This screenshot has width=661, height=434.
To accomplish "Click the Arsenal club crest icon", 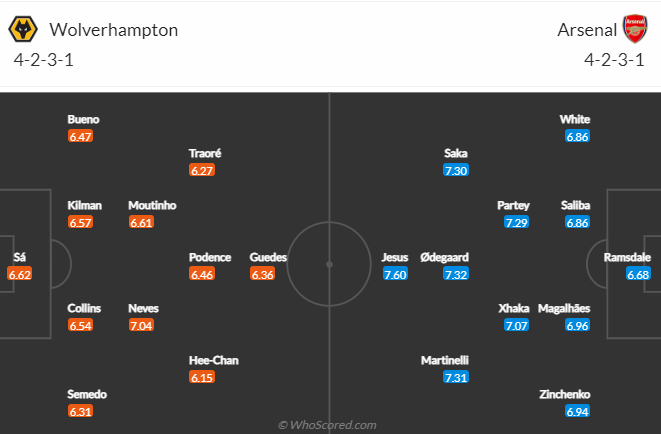I will pyautogui.click(x=635, y=29).
